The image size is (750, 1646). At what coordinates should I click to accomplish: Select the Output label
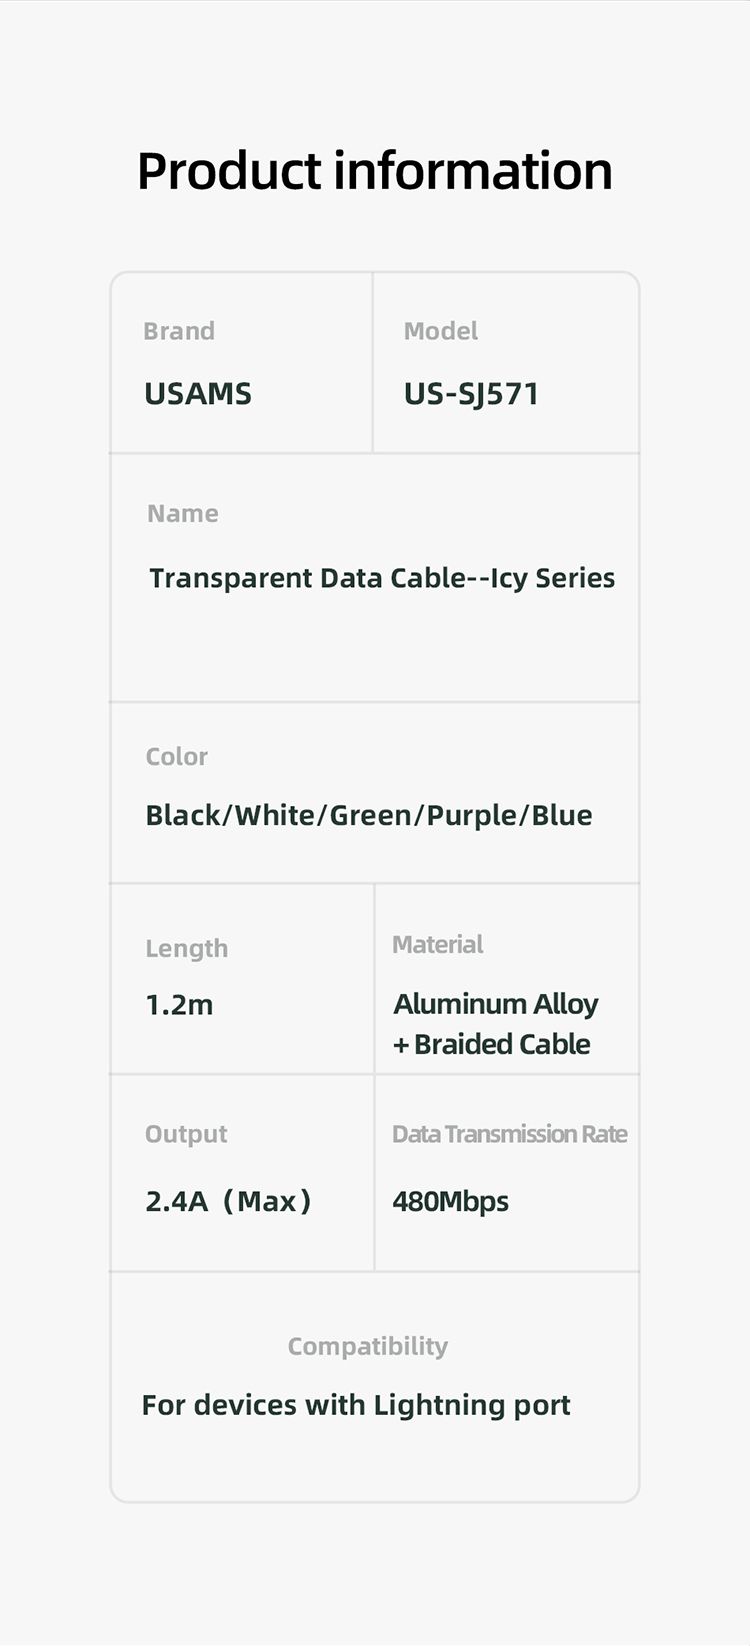coord(187,1134)
